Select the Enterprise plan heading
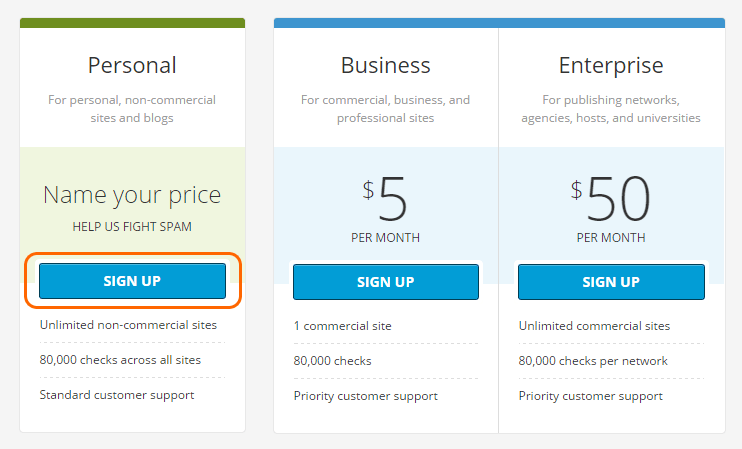The width and height of the screenshot is (742, 449). [611, 66]
